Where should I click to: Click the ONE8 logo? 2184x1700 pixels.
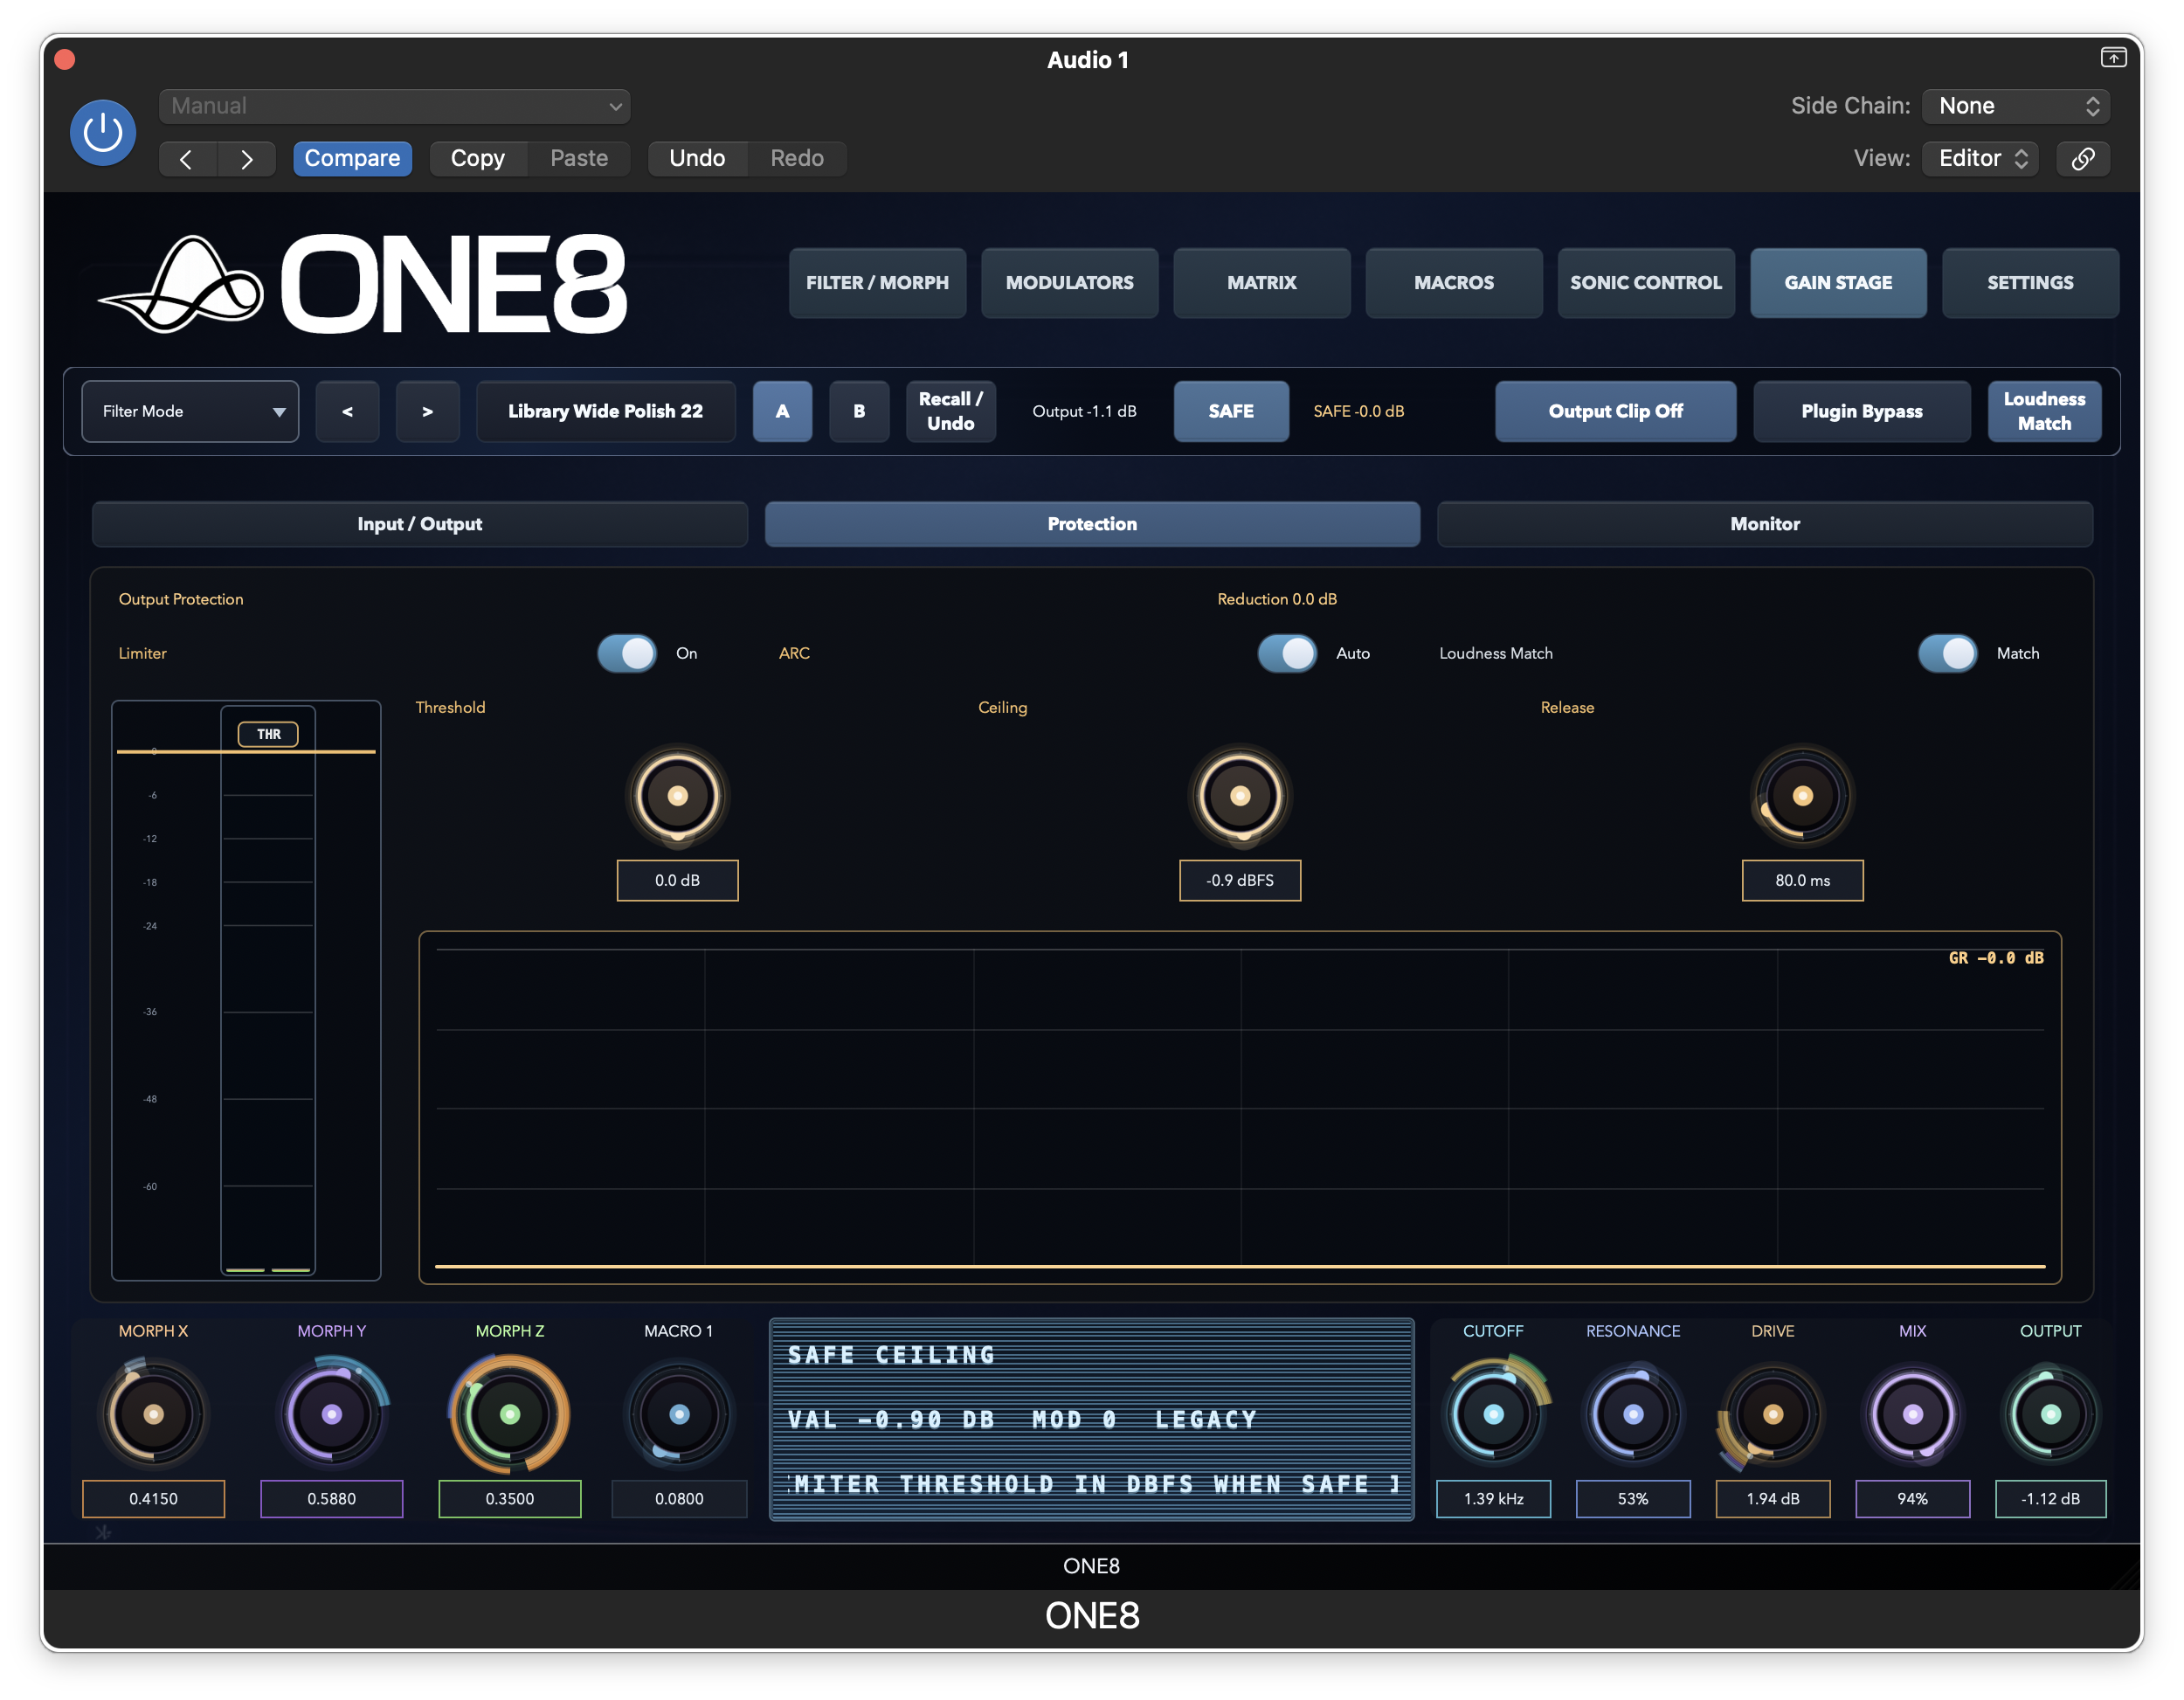tap(362, 284)
